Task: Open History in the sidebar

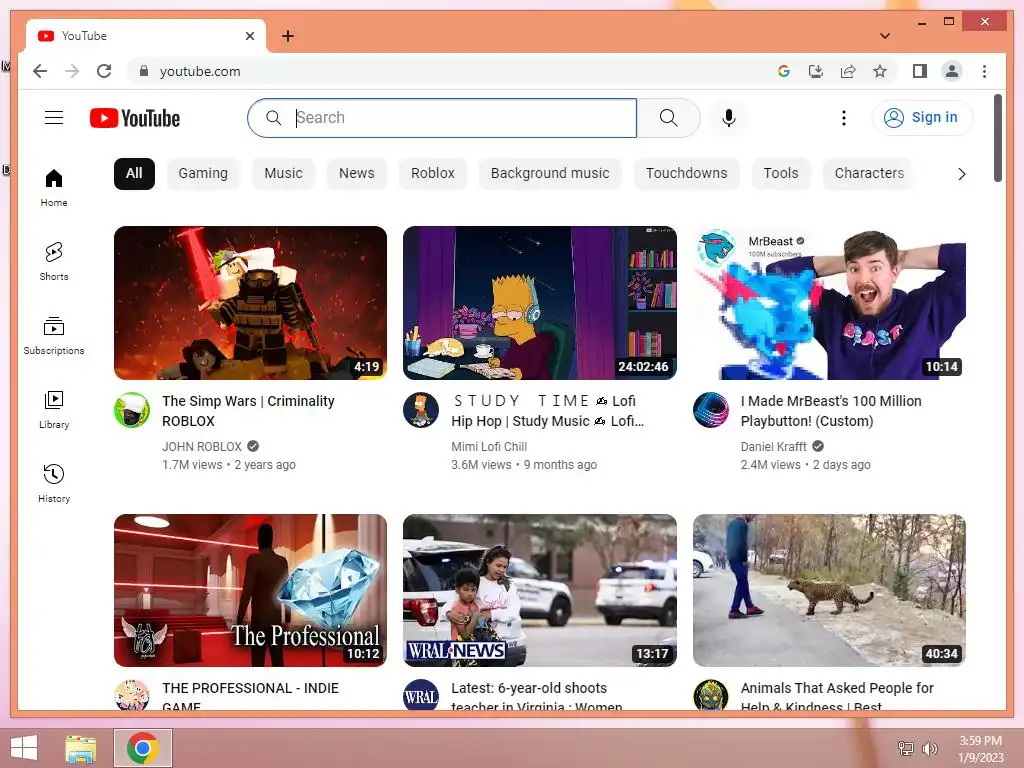Action: [54, 483]
